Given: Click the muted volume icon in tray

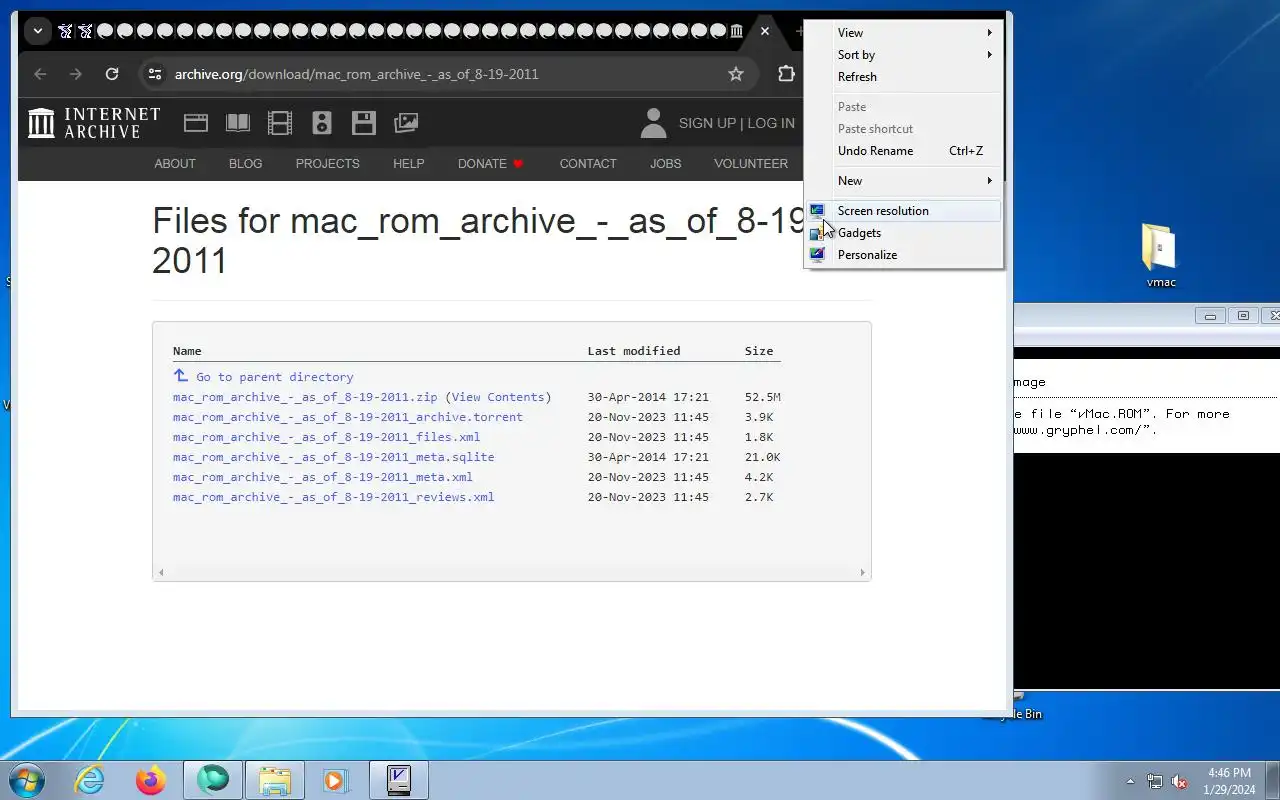Looking at the screenshot, I should click(x=1180, y=782).
